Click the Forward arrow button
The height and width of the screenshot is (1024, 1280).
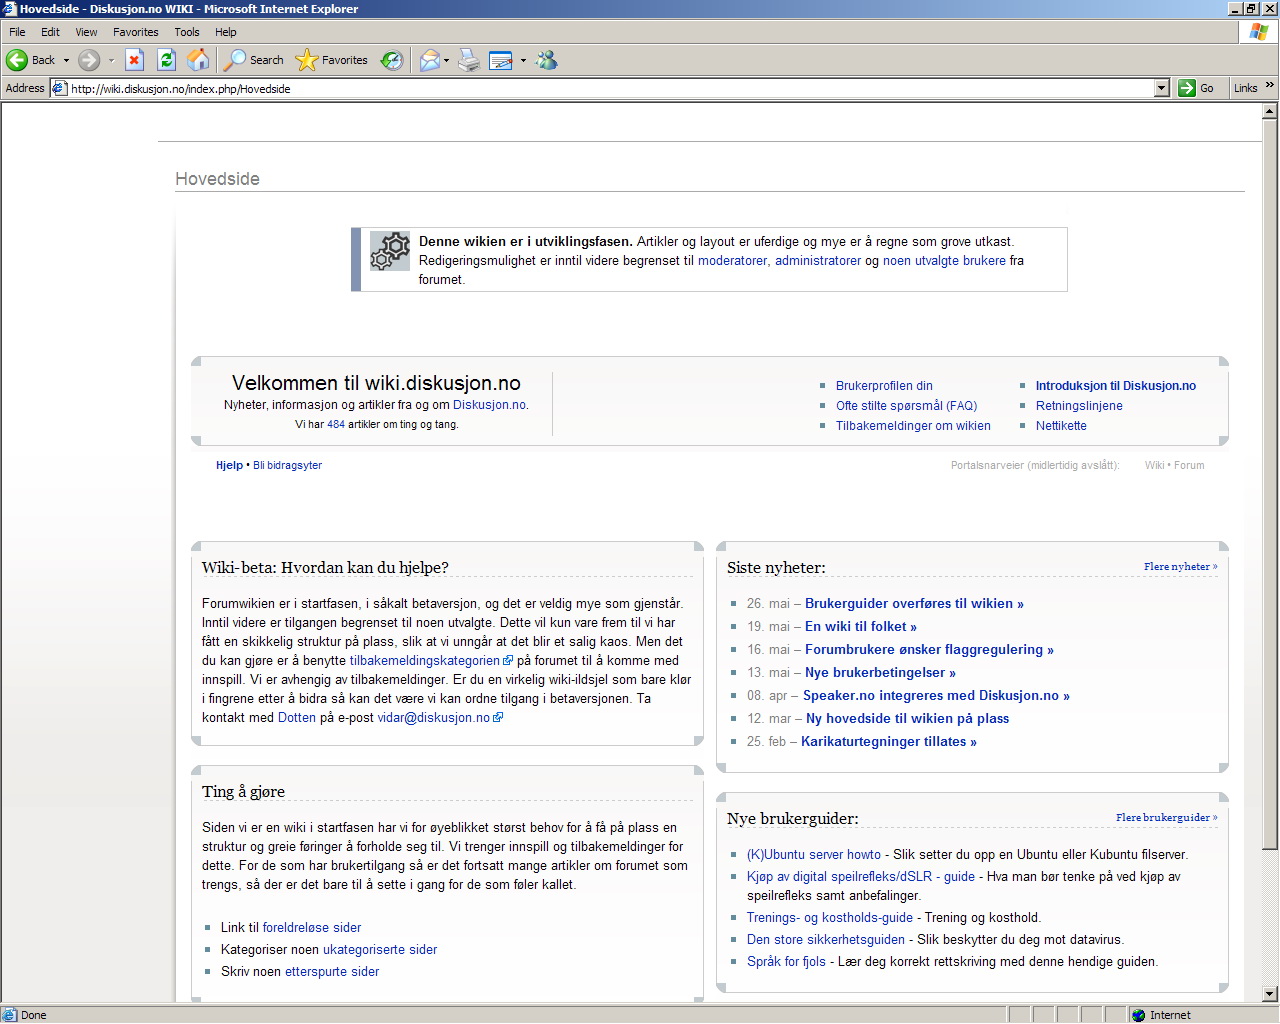(x=89, y=60)
